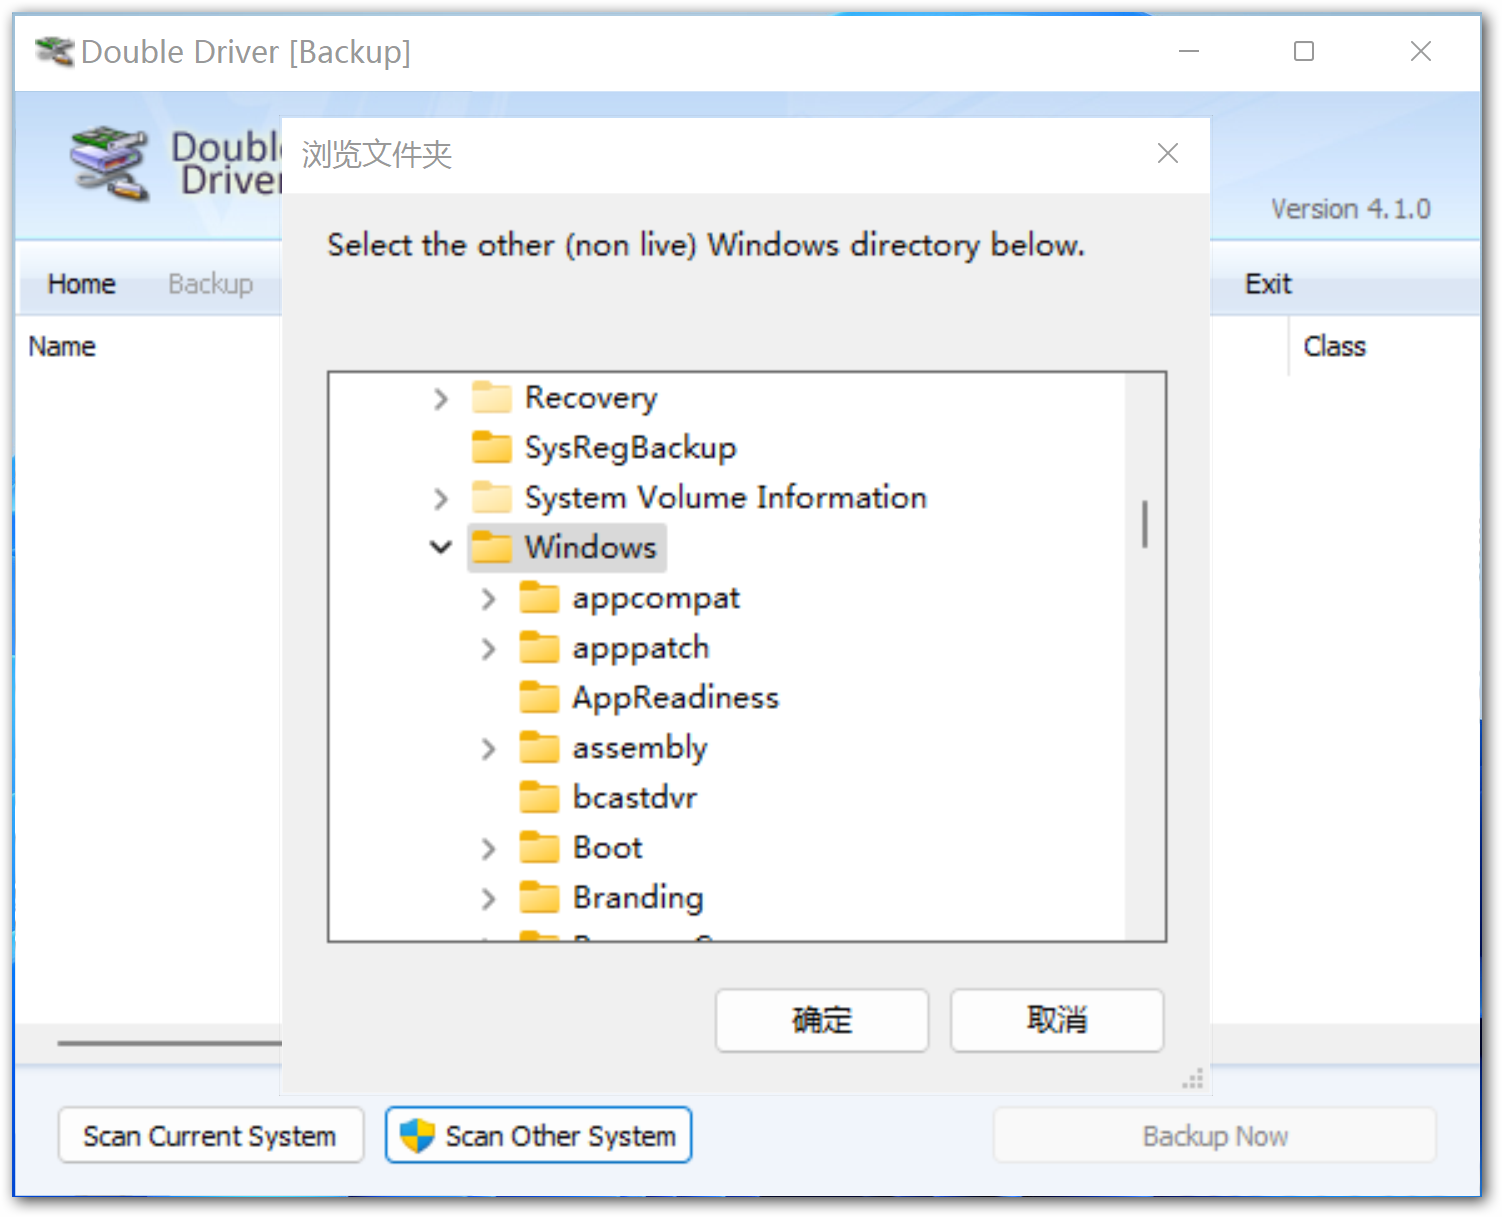Screen dimensions: 1502x1217
Task: Select the Branding folder label
Action: click(x=638, y=898)
